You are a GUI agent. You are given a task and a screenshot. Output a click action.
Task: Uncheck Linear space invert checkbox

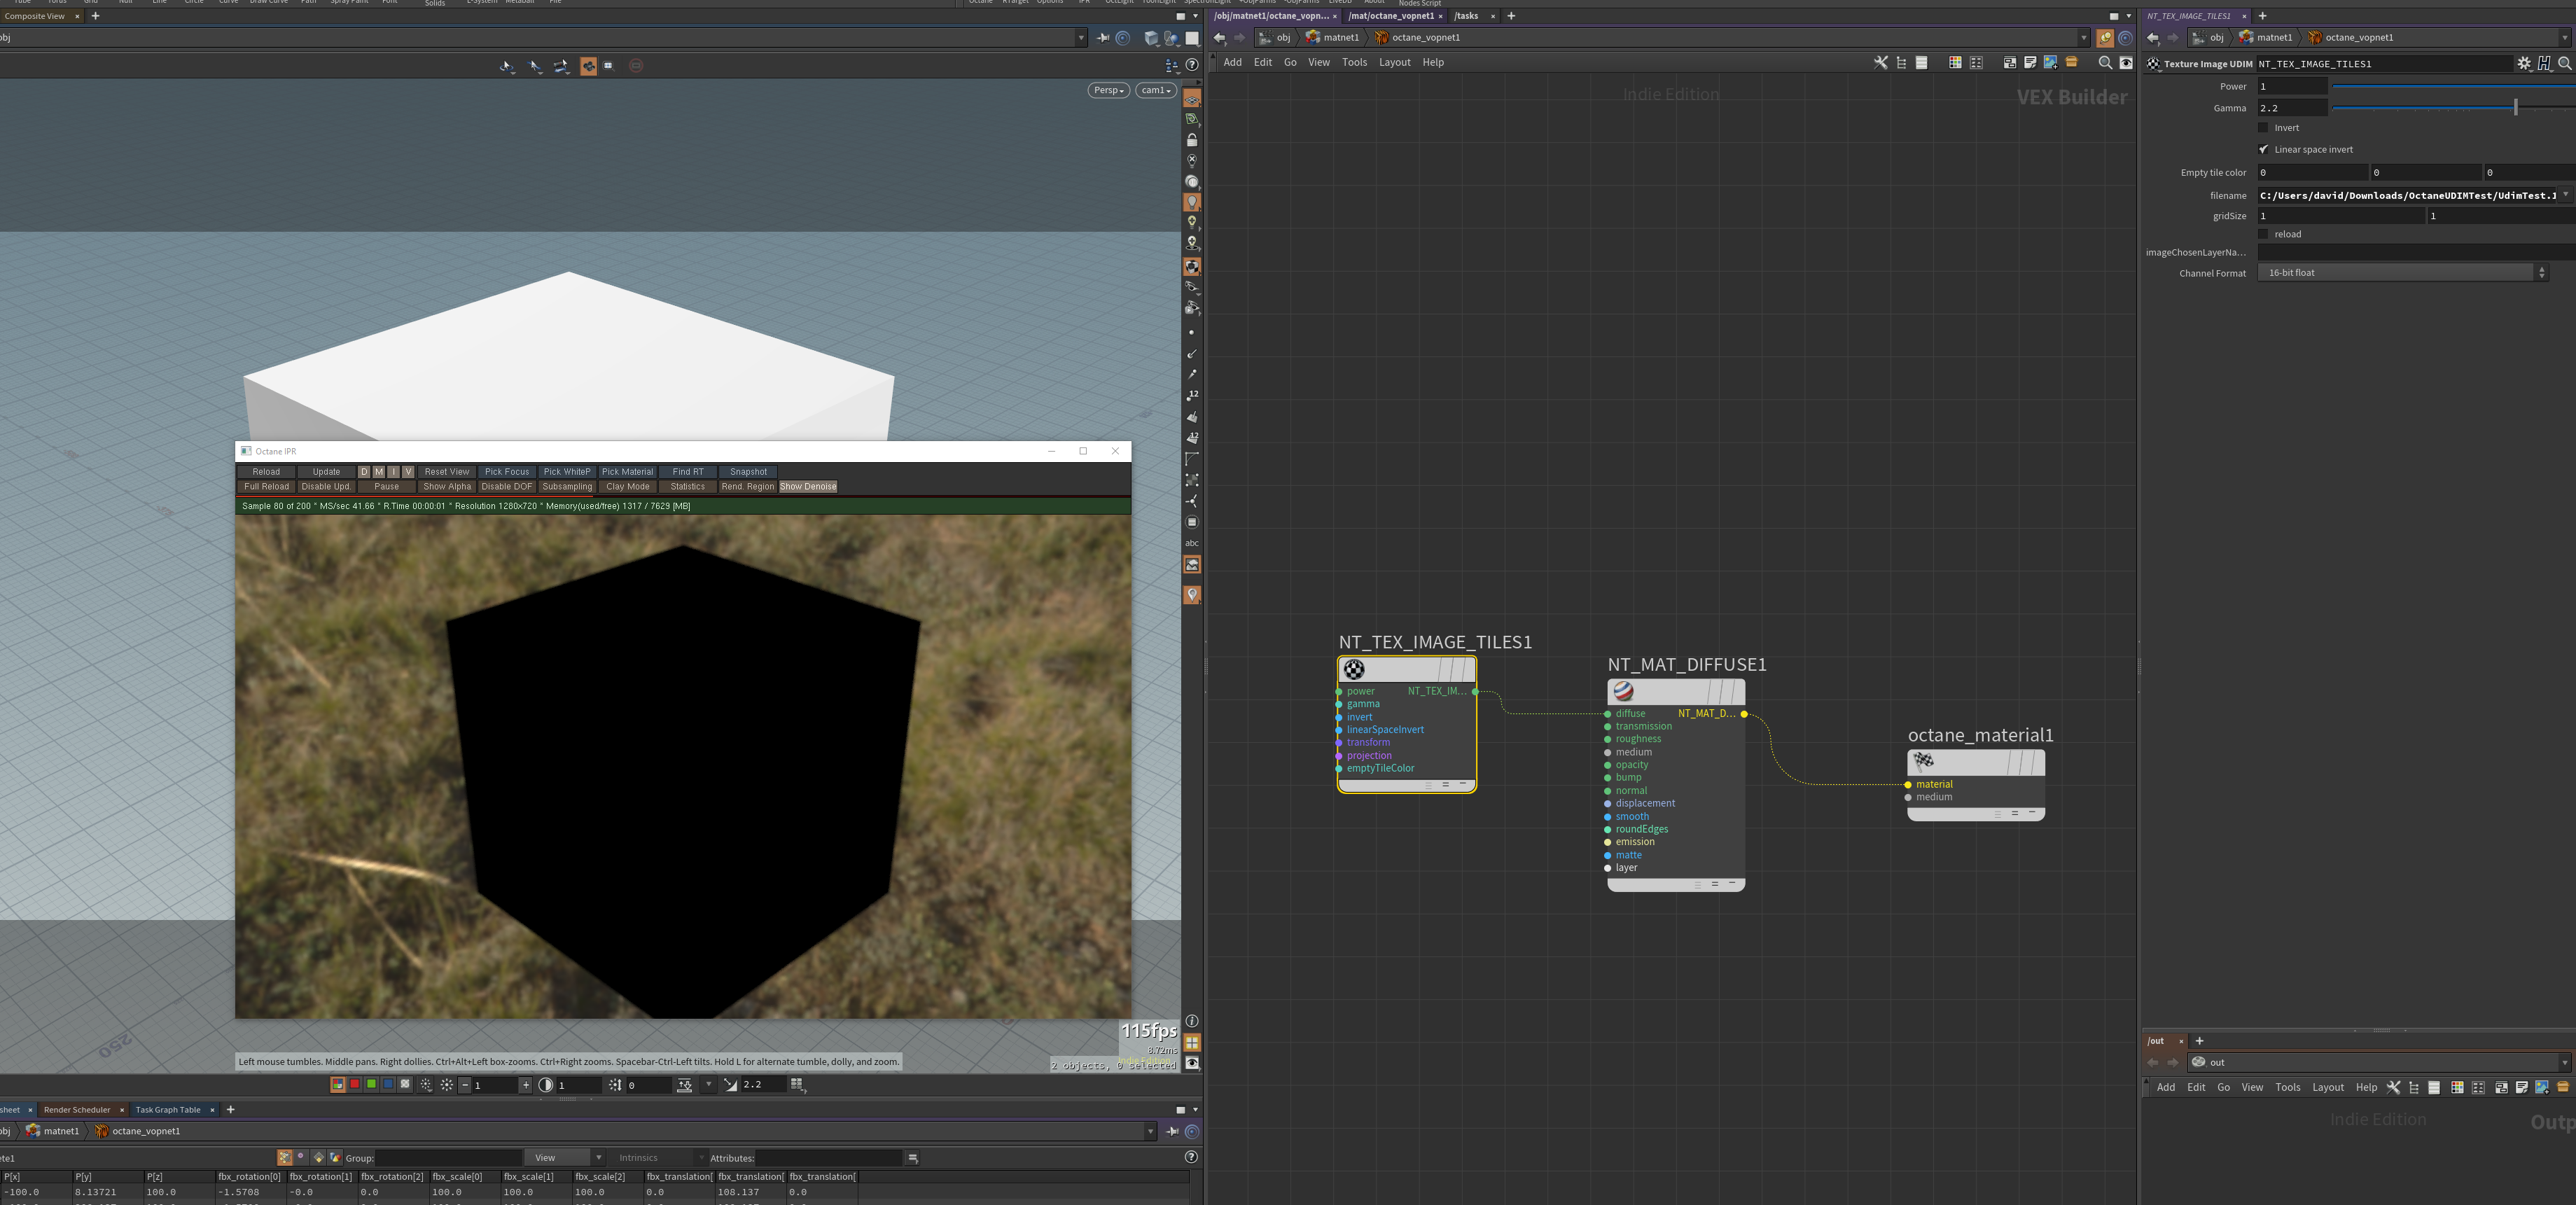coord(2264,149)
